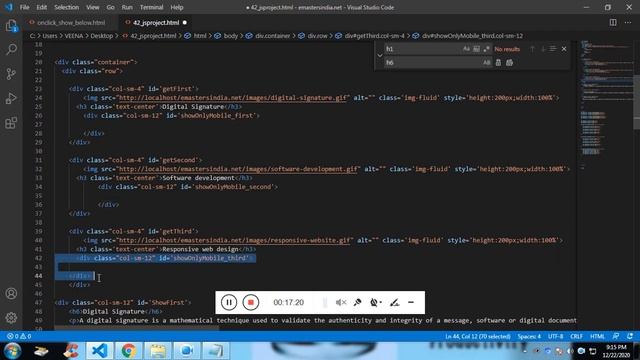Collapse the replace row chevron
Image resolution: width=640 pixels, height=360 pixels.
(380, 56)
